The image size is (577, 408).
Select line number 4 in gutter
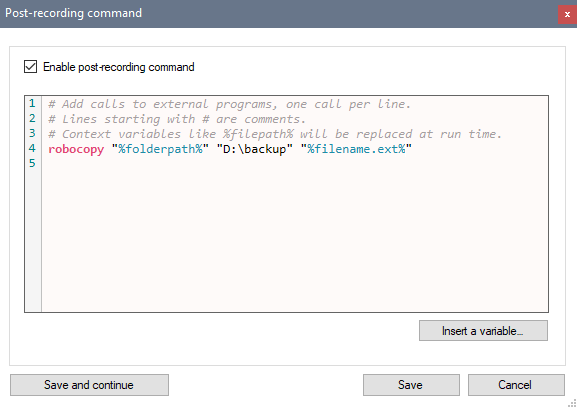click(32, 148)
